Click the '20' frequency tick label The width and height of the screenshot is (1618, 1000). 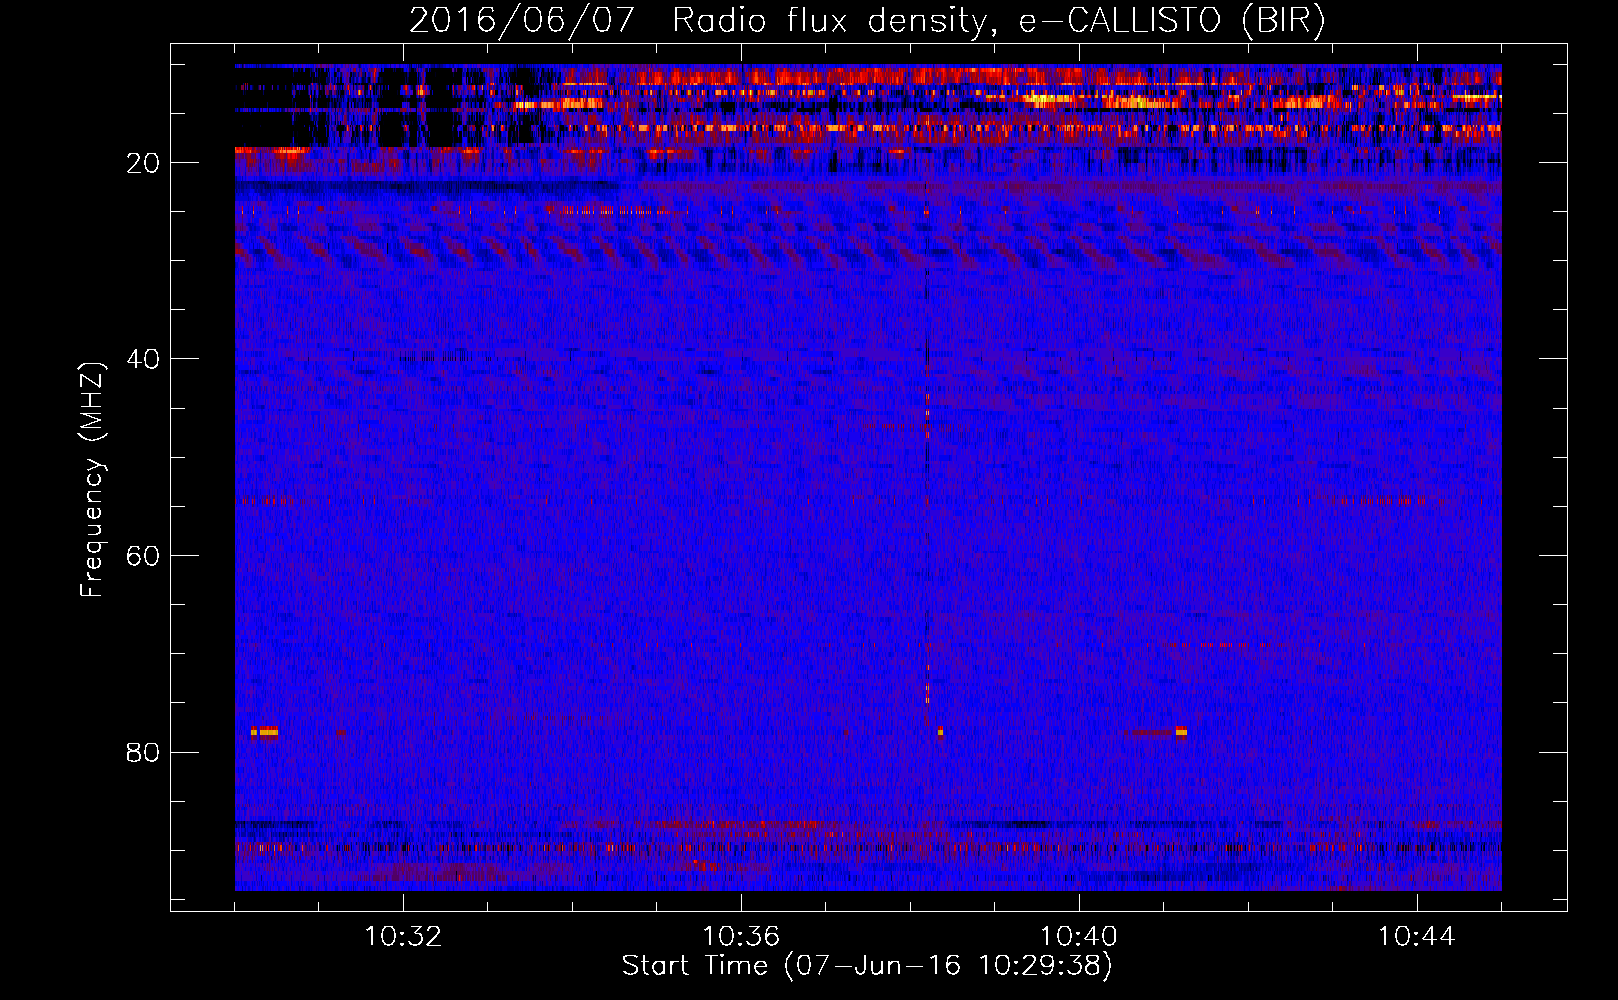click(143, 163)
